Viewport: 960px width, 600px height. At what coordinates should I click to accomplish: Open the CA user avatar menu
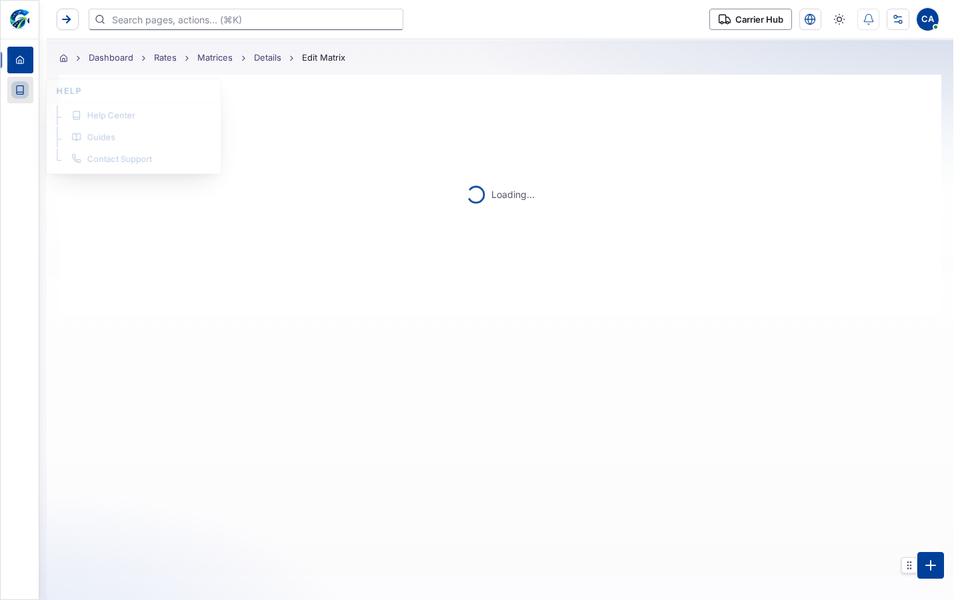click(928, 20)
